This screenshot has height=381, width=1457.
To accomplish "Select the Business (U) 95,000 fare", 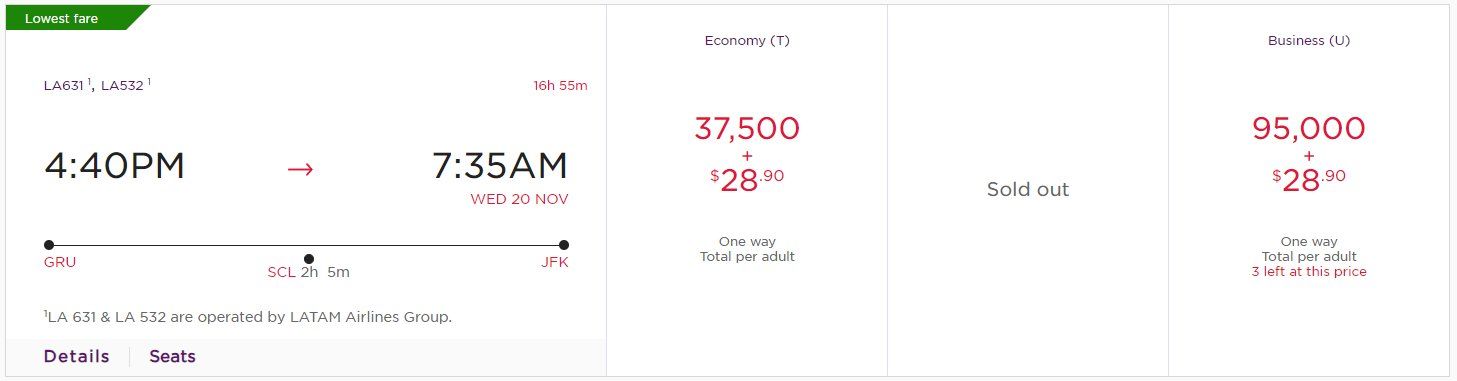I will [x=1309, y=191].
